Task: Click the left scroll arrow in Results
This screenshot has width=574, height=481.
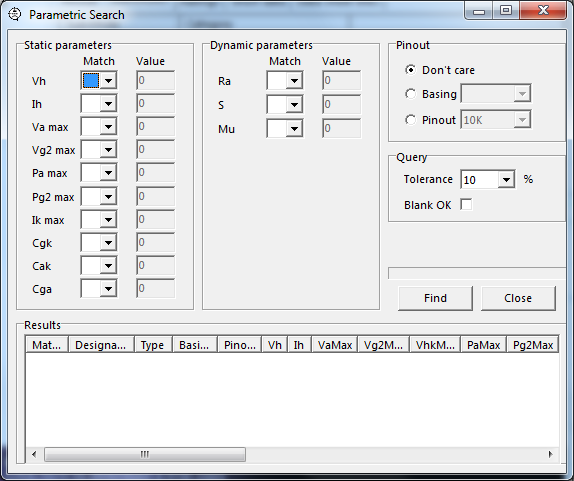Action: point(34,454)
